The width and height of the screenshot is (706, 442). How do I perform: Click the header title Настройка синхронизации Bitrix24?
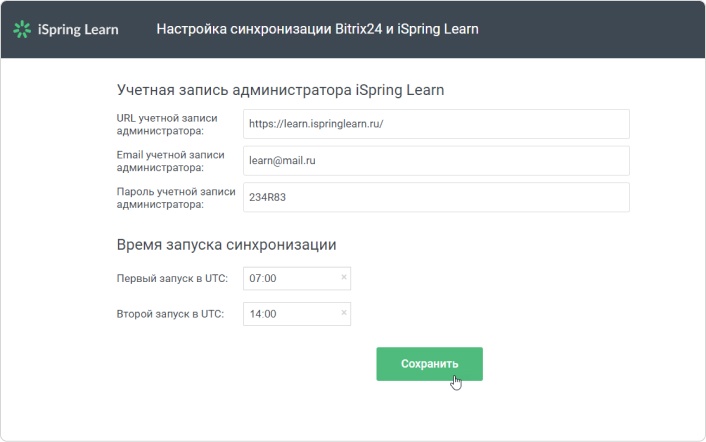[317, 29]
